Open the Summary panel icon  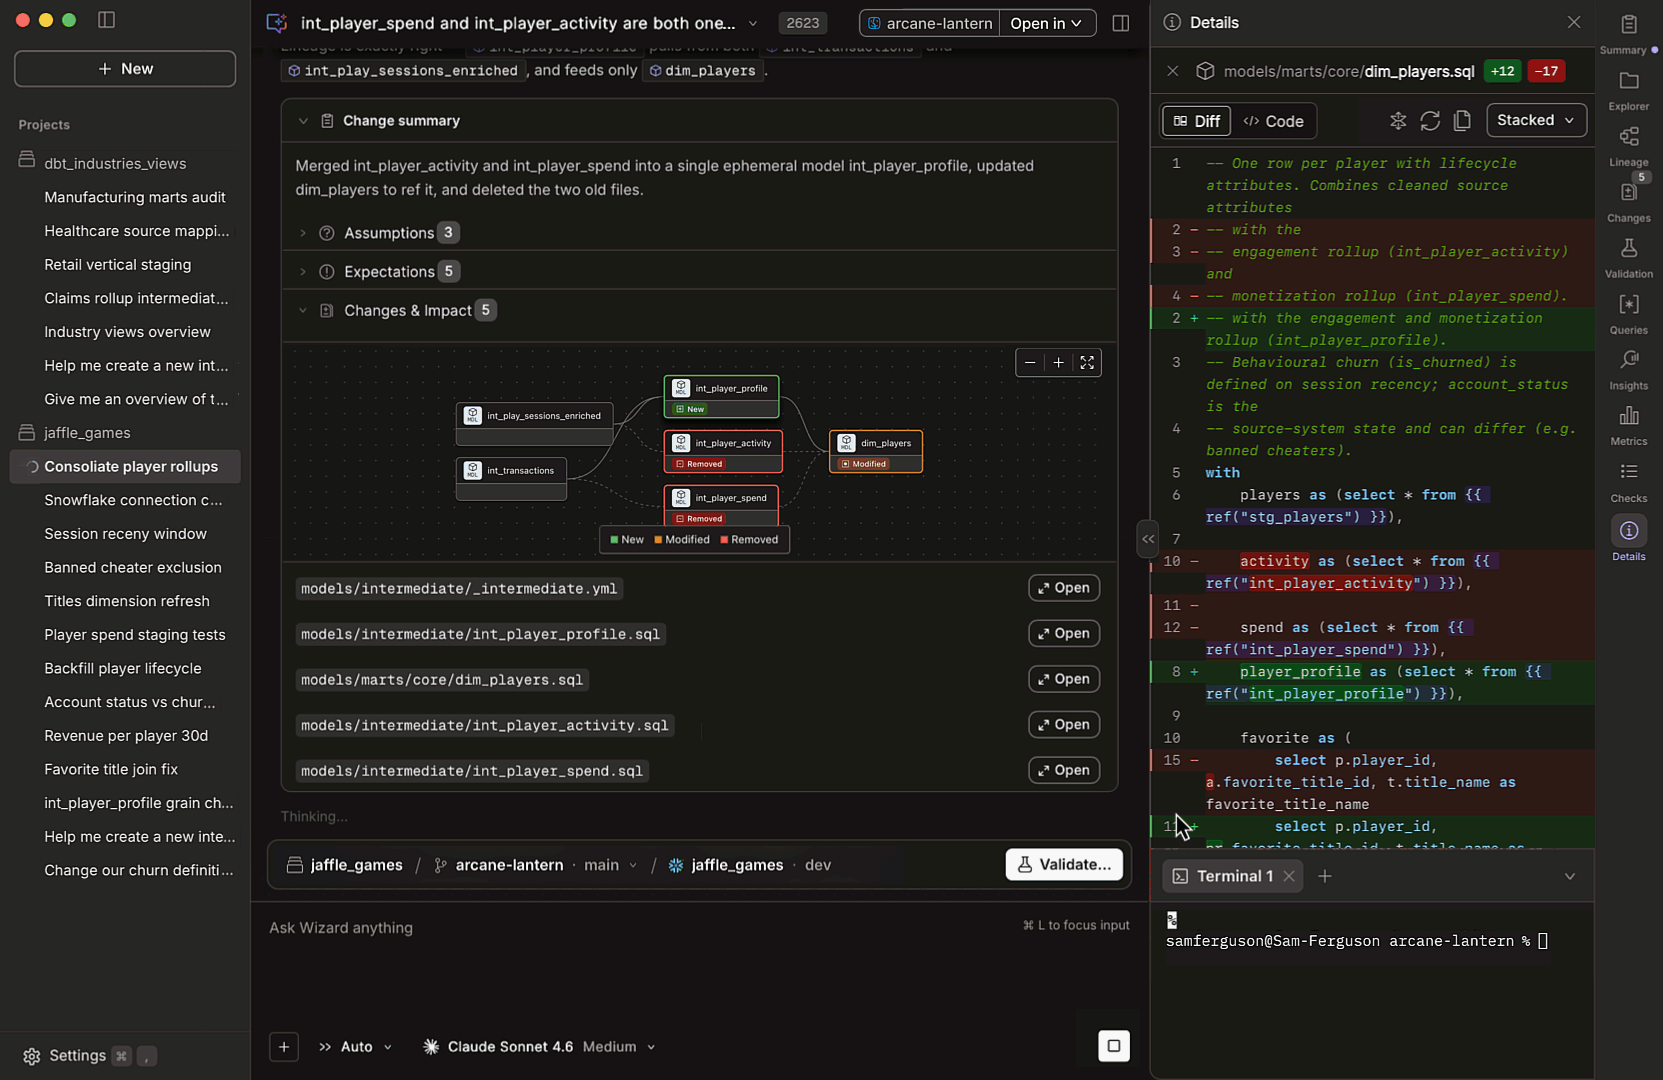[x=1628, y=24]
